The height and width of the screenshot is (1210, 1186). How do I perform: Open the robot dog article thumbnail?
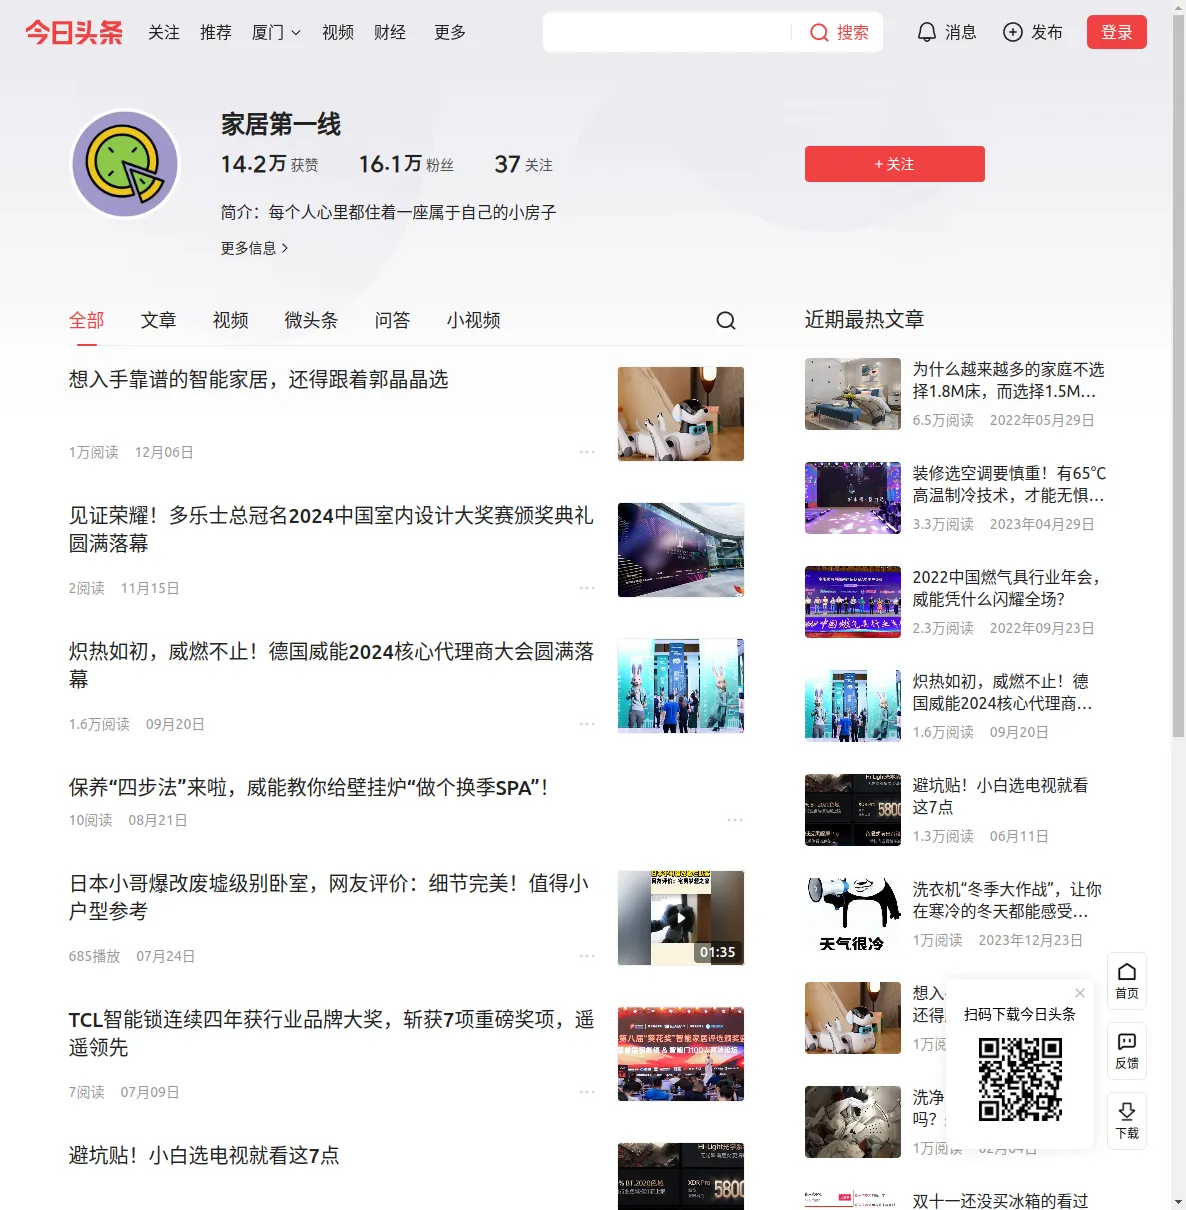(x=681, y=414)
